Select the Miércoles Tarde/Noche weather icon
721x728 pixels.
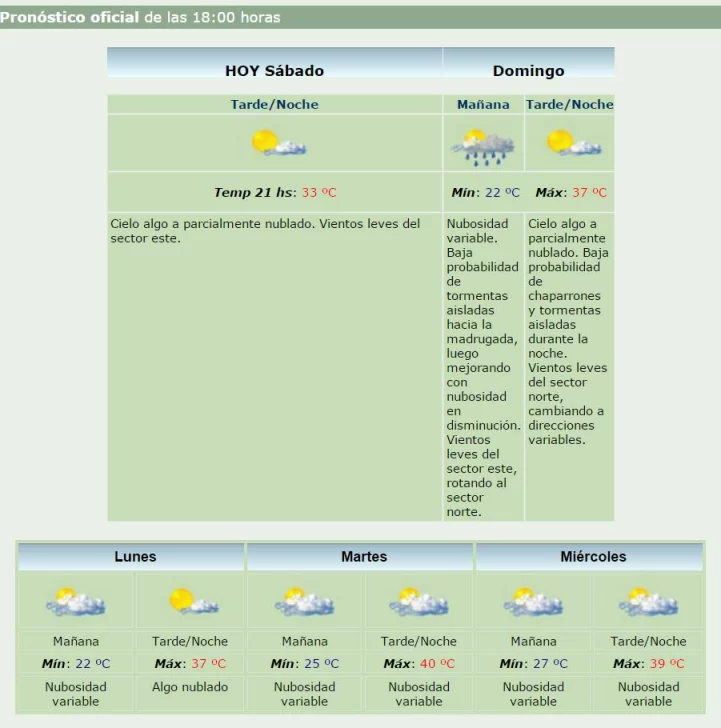[648, 602]
